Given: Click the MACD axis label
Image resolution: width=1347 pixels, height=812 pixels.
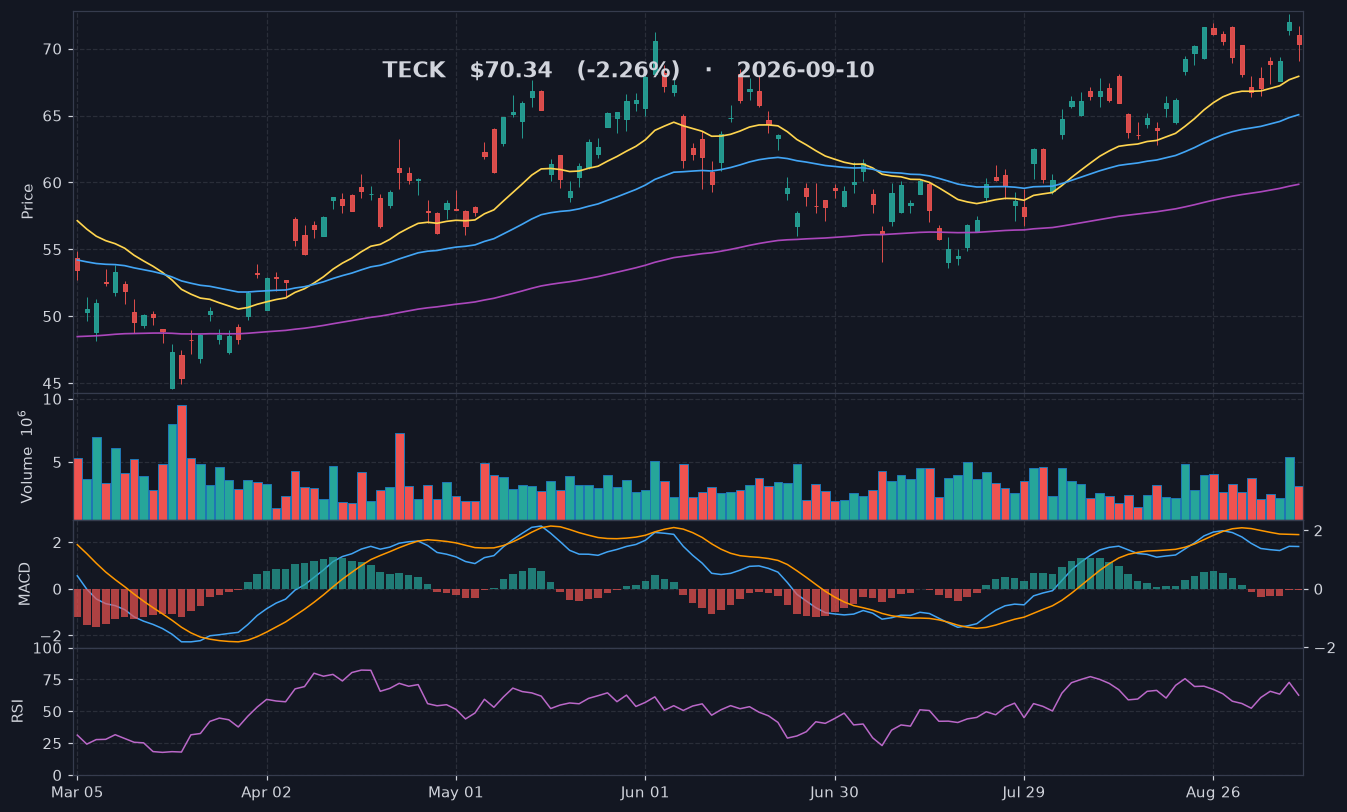Looking at the screenshot, I should (26, 583).
